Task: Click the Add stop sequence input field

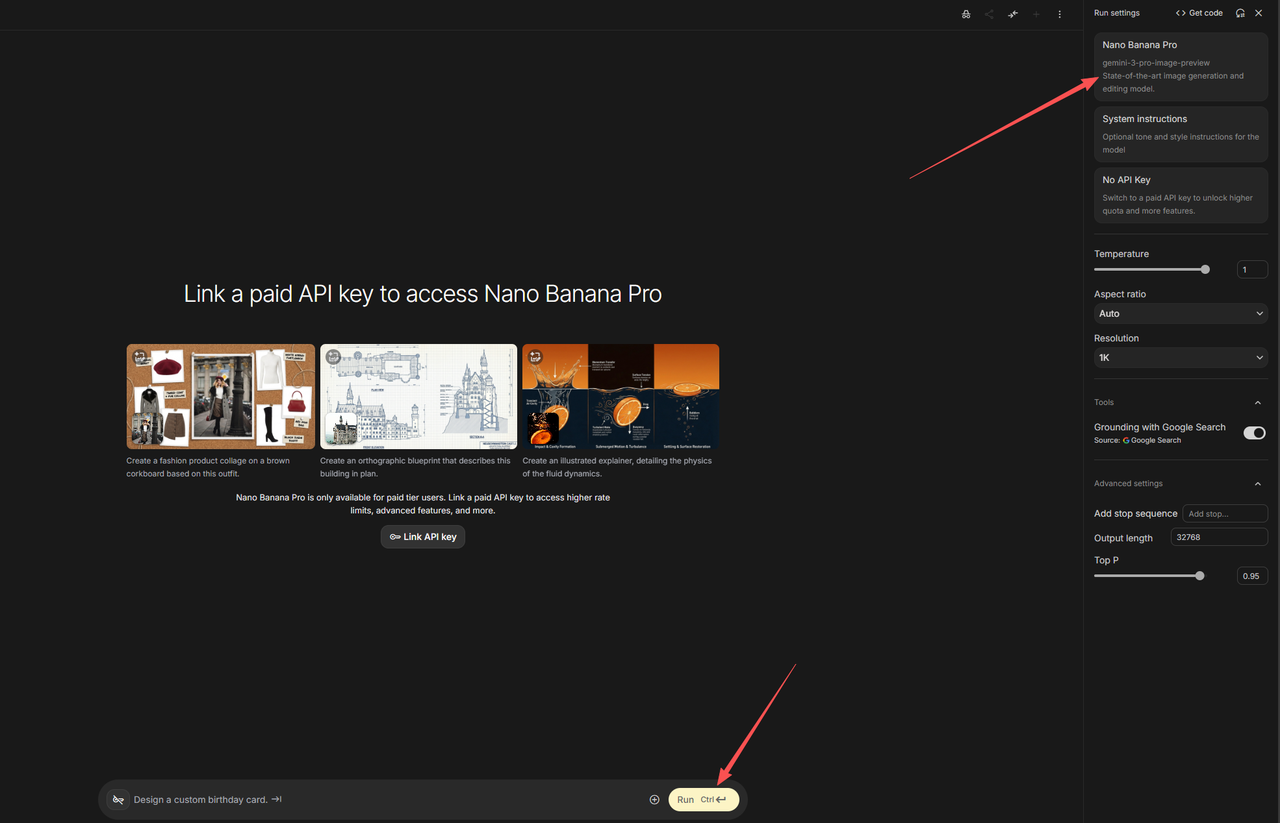Action: pos(1224,514)
